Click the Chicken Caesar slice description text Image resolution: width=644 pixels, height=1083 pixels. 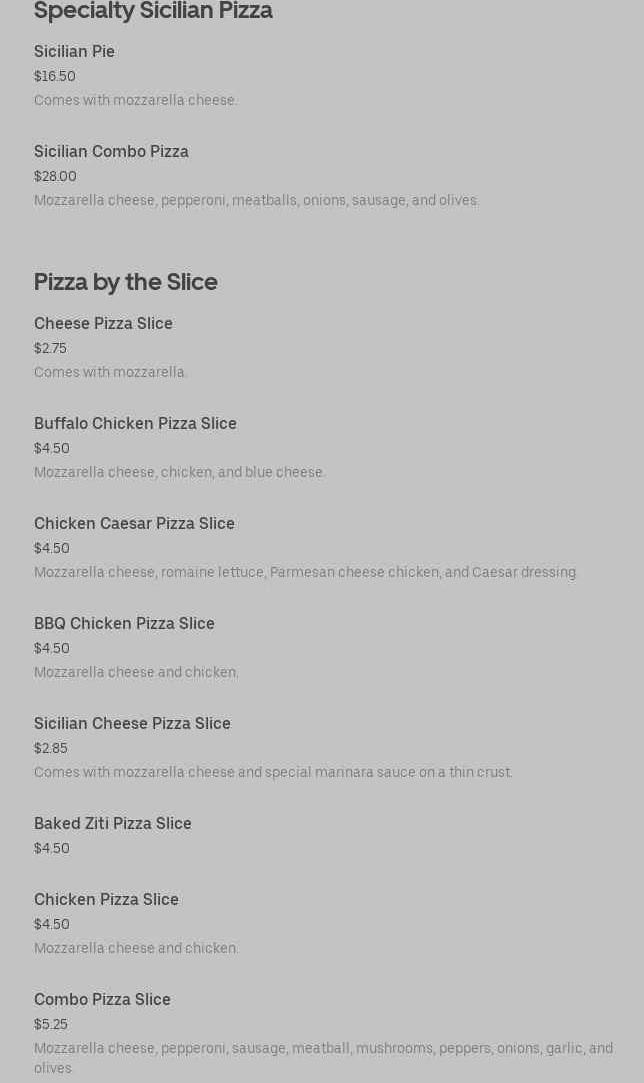(305, 573)
